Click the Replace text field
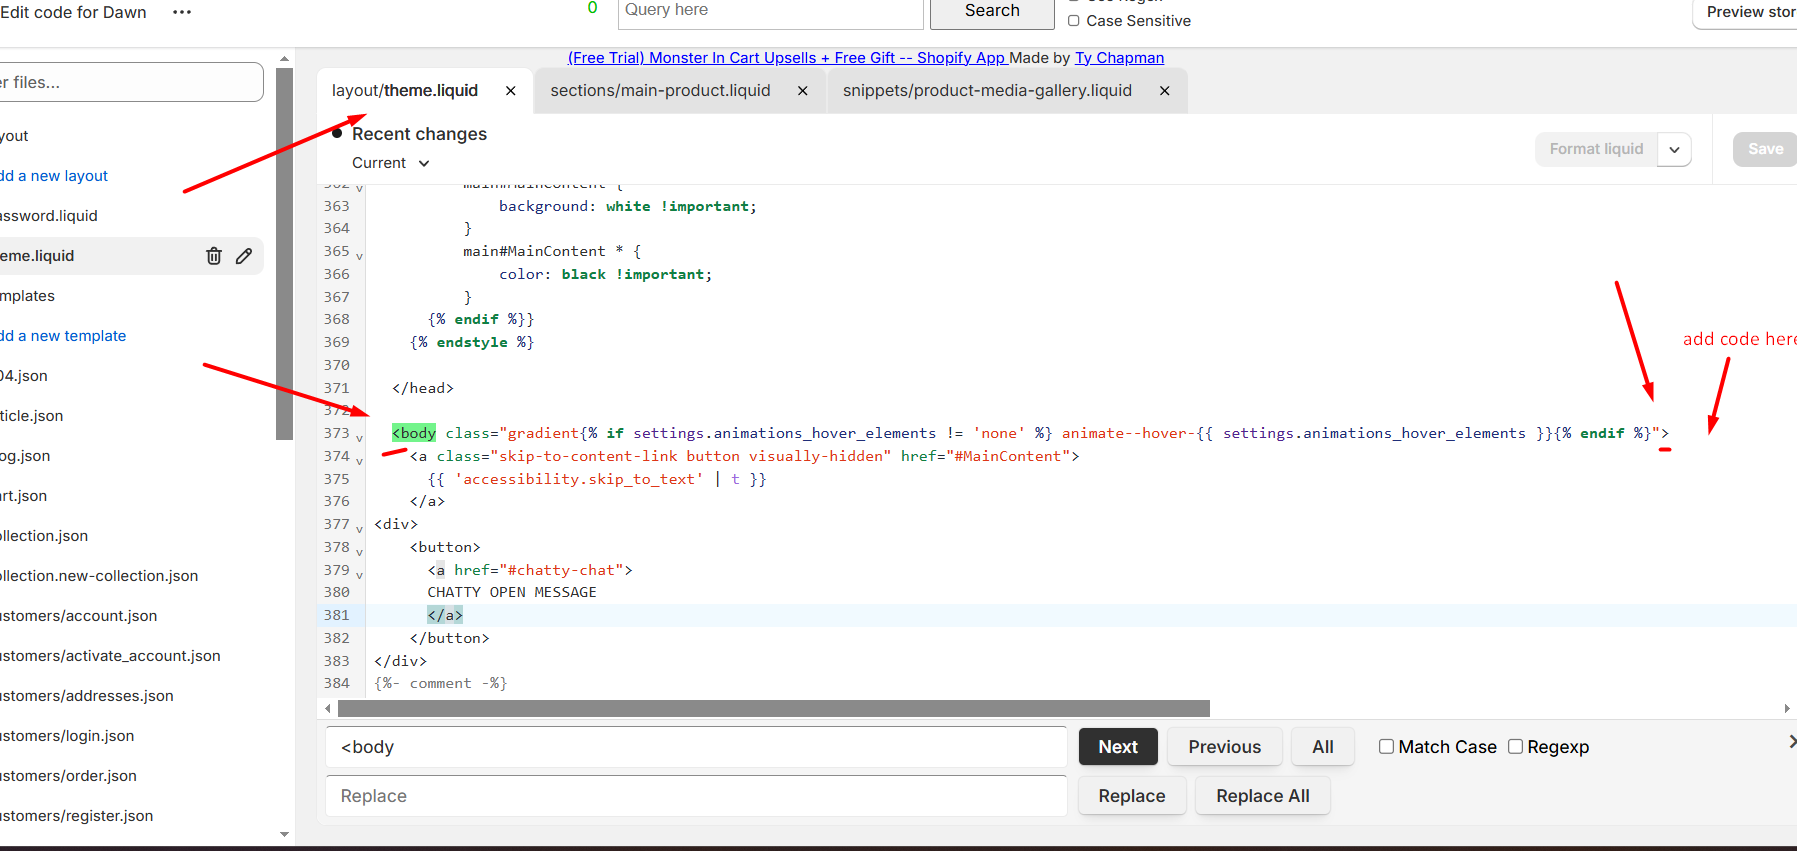The width and height of the screenshot is (1797, 851). (697, 796)
